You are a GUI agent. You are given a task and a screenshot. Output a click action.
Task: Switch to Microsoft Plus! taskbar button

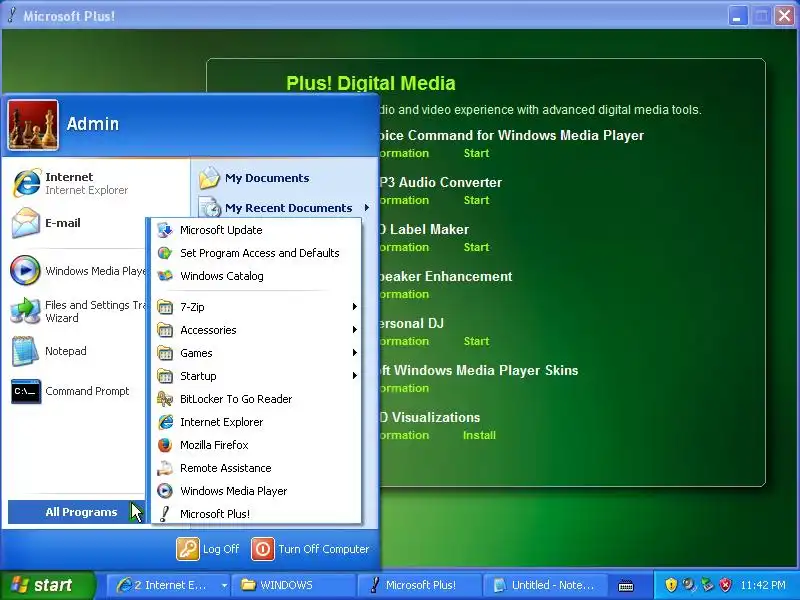tap(419, 585)
